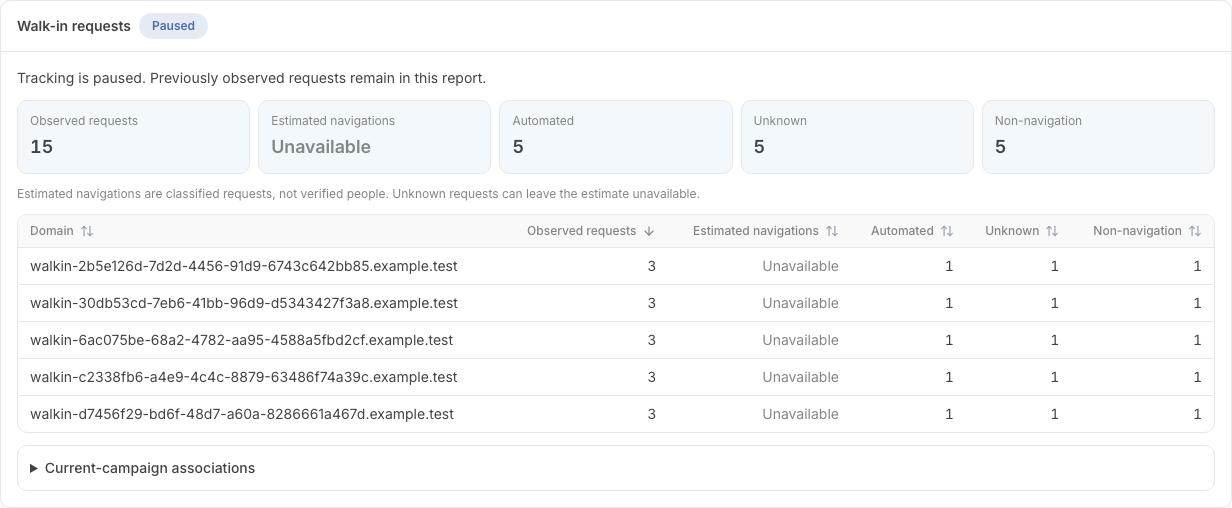Click the Automated column header label

tap(902, 231)
